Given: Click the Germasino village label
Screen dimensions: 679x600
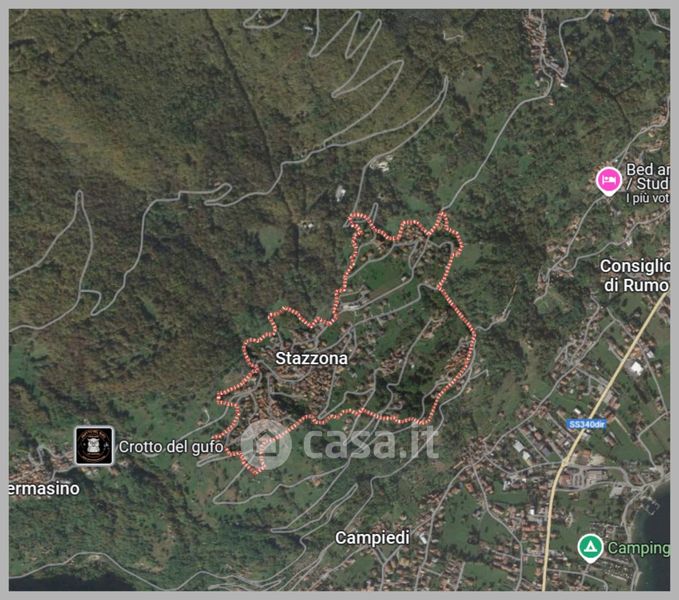Looking at the screenshot, I should click(x=44, y=489).
